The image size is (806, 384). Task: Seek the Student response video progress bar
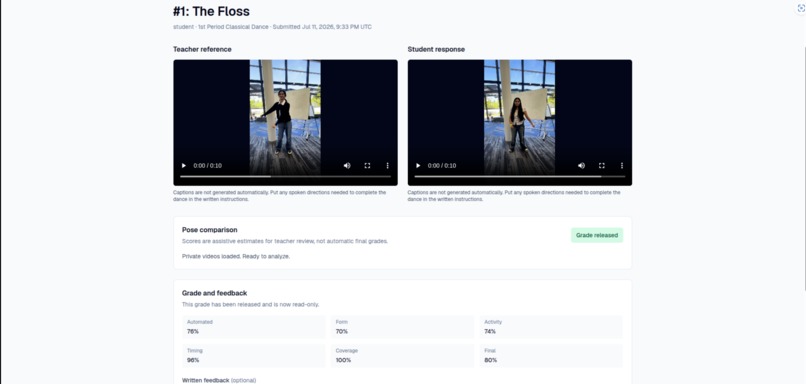[520, 176]
